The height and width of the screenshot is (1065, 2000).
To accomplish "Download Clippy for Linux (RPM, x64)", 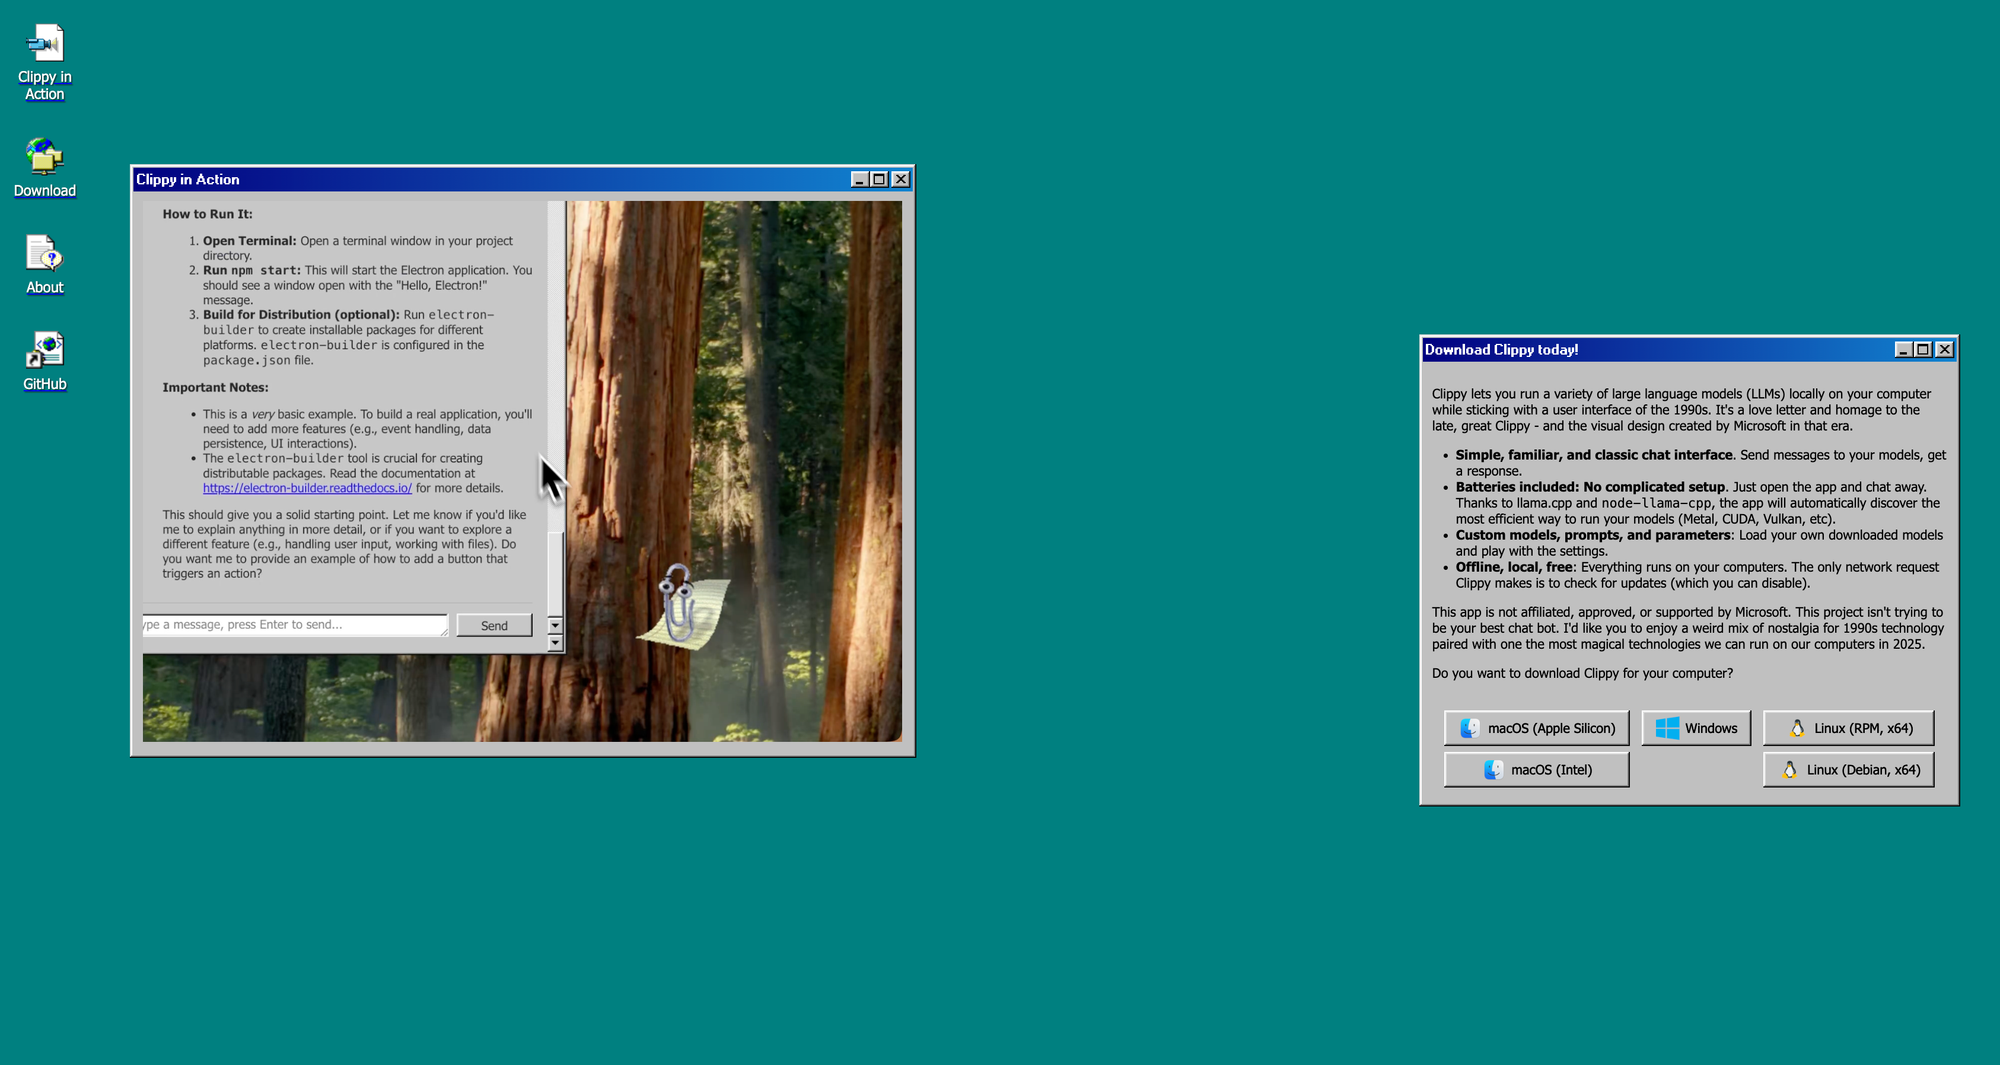I will (x=1848, y=728).
